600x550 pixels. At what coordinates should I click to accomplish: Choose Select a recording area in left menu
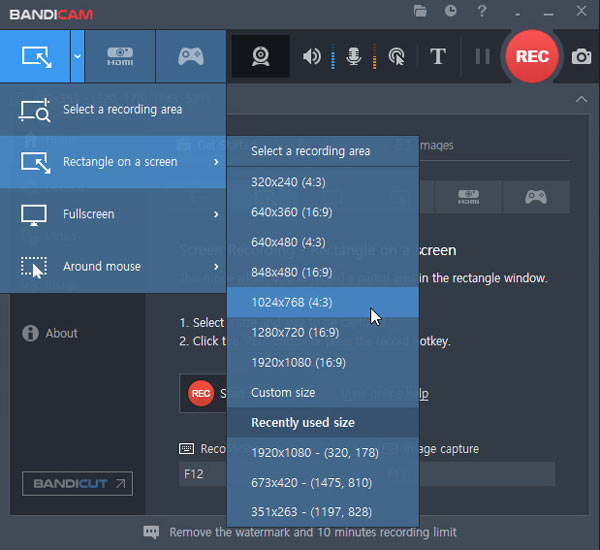[x=113, y=110]
